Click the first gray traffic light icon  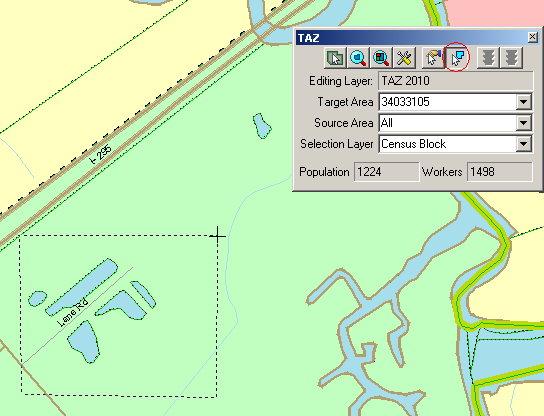coord(488,58)
